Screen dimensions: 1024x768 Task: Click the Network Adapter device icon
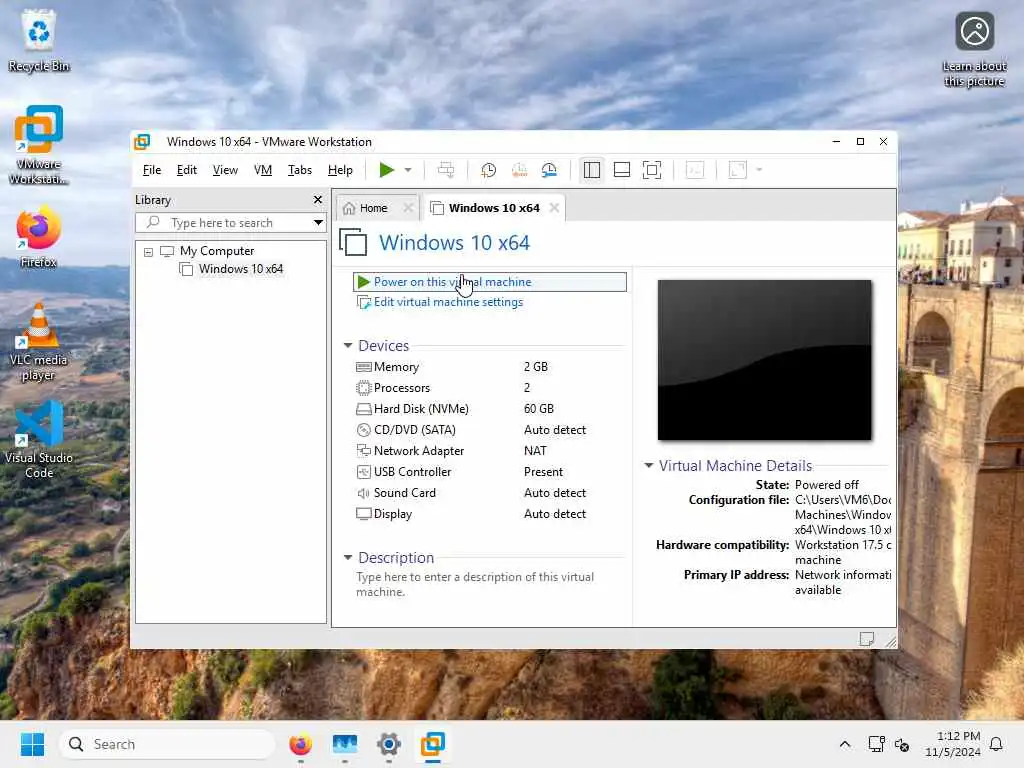pos(364,451)
